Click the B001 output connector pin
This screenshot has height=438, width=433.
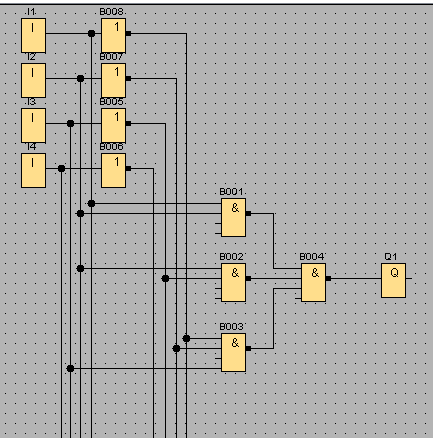coord(248,213)
